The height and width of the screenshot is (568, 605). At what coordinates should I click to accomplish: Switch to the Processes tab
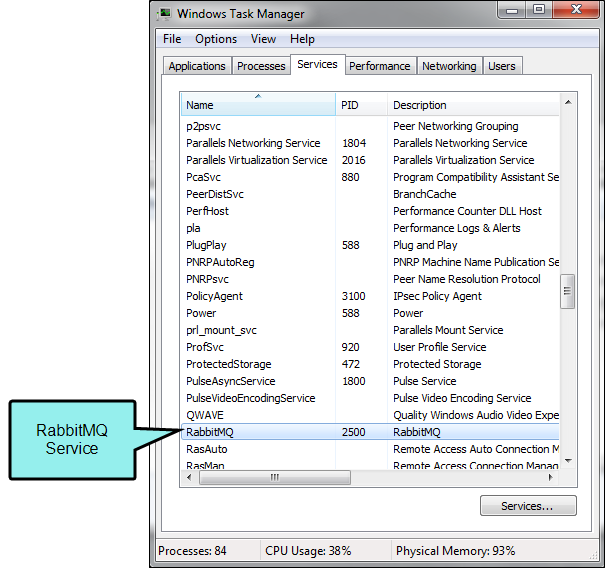[x=261, y=66]
